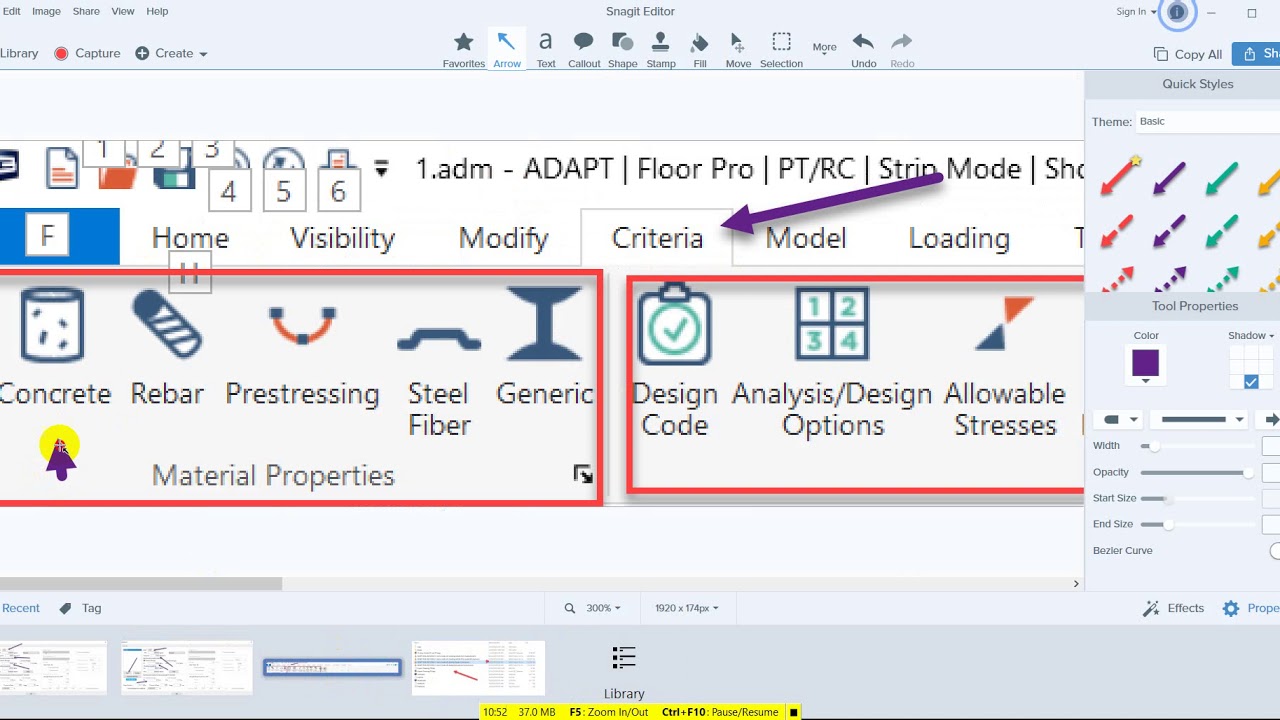The width and height of the screenshot is (1280, 720).
Task: Toggle the checked shadow direction cell
Action: [x=1251, y=382]
